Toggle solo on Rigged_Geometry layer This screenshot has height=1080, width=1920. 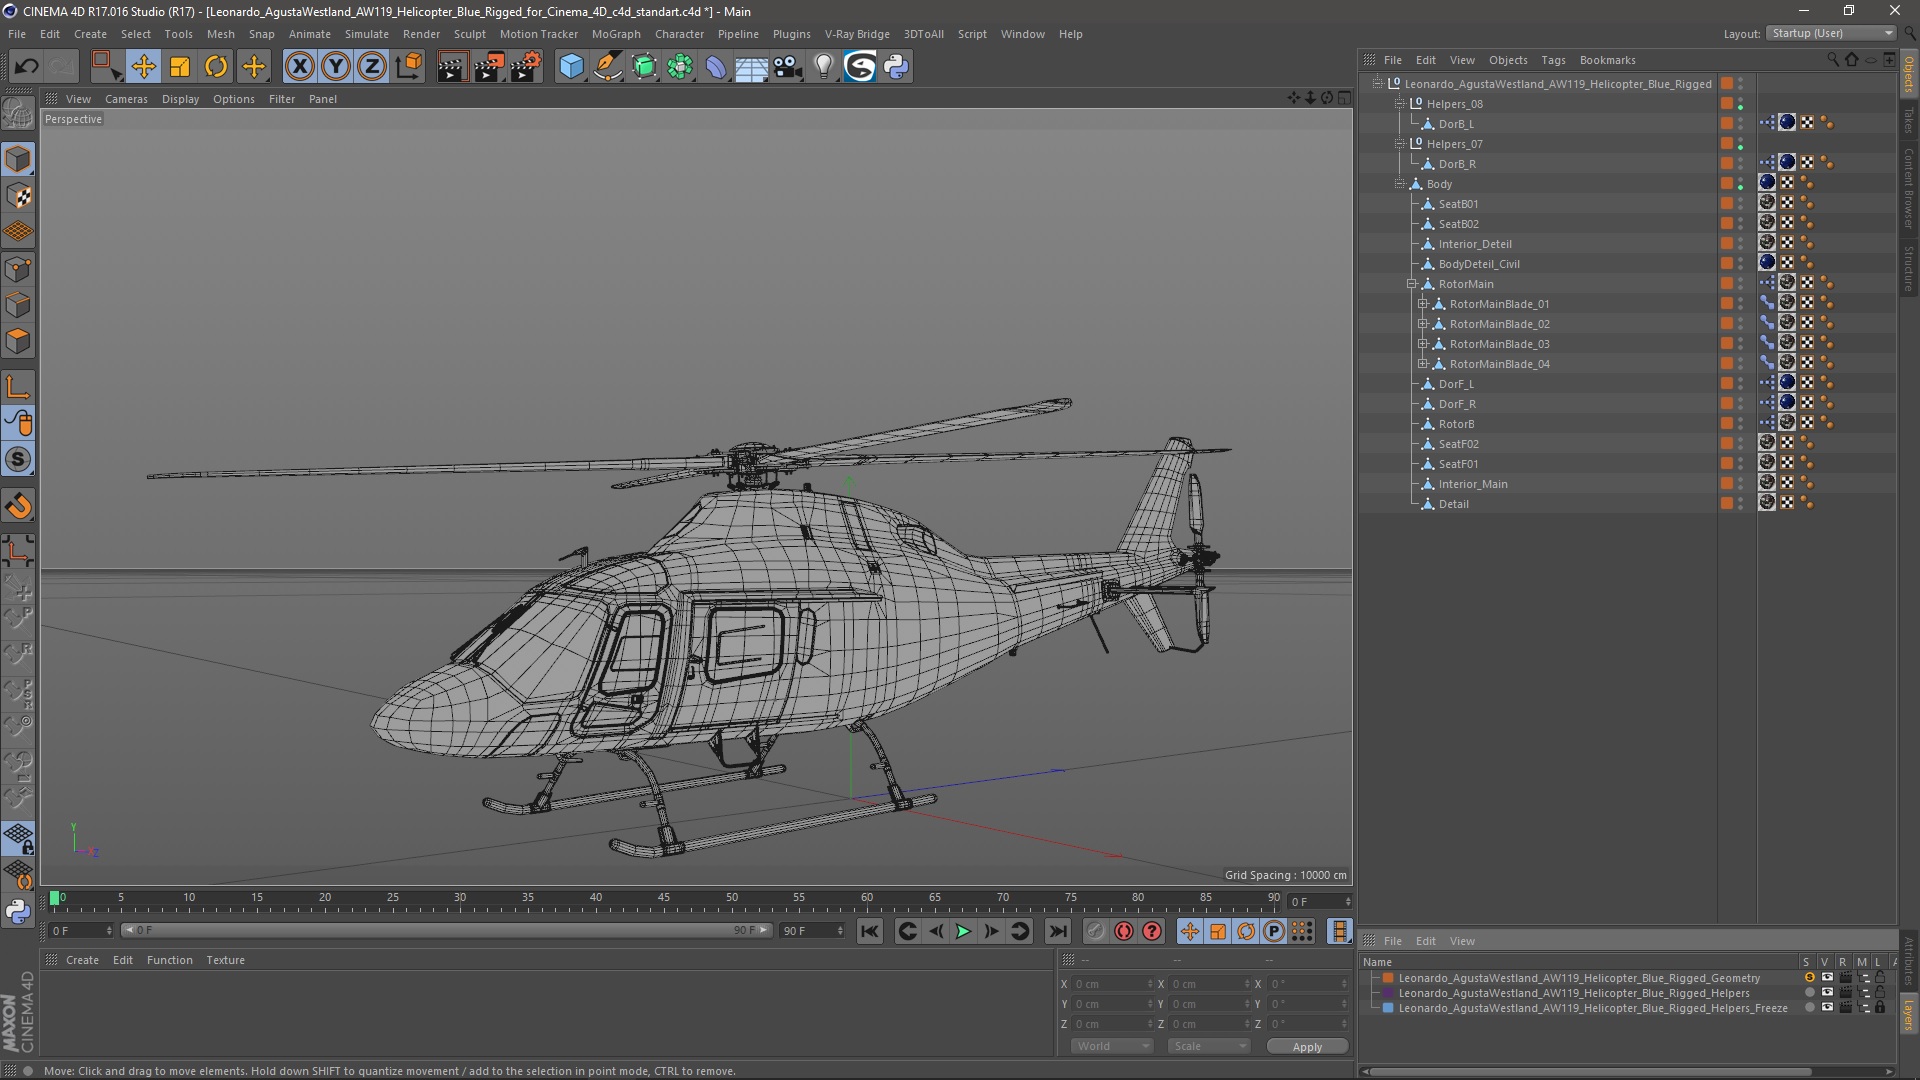(1809, 978)
